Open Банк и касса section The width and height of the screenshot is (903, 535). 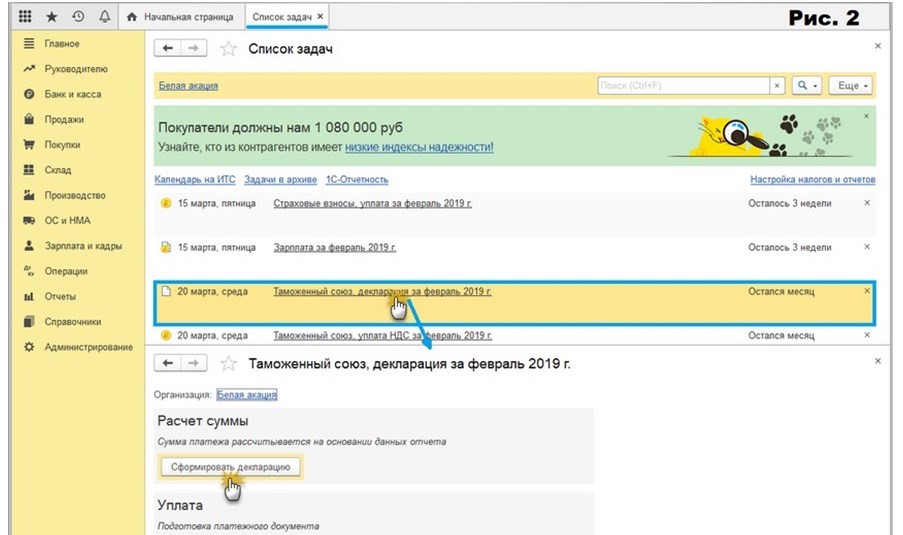(x=72, y=94)
